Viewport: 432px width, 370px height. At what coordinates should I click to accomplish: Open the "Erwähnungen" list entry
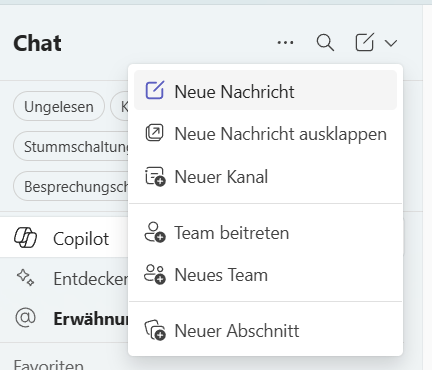pos(64,318)
